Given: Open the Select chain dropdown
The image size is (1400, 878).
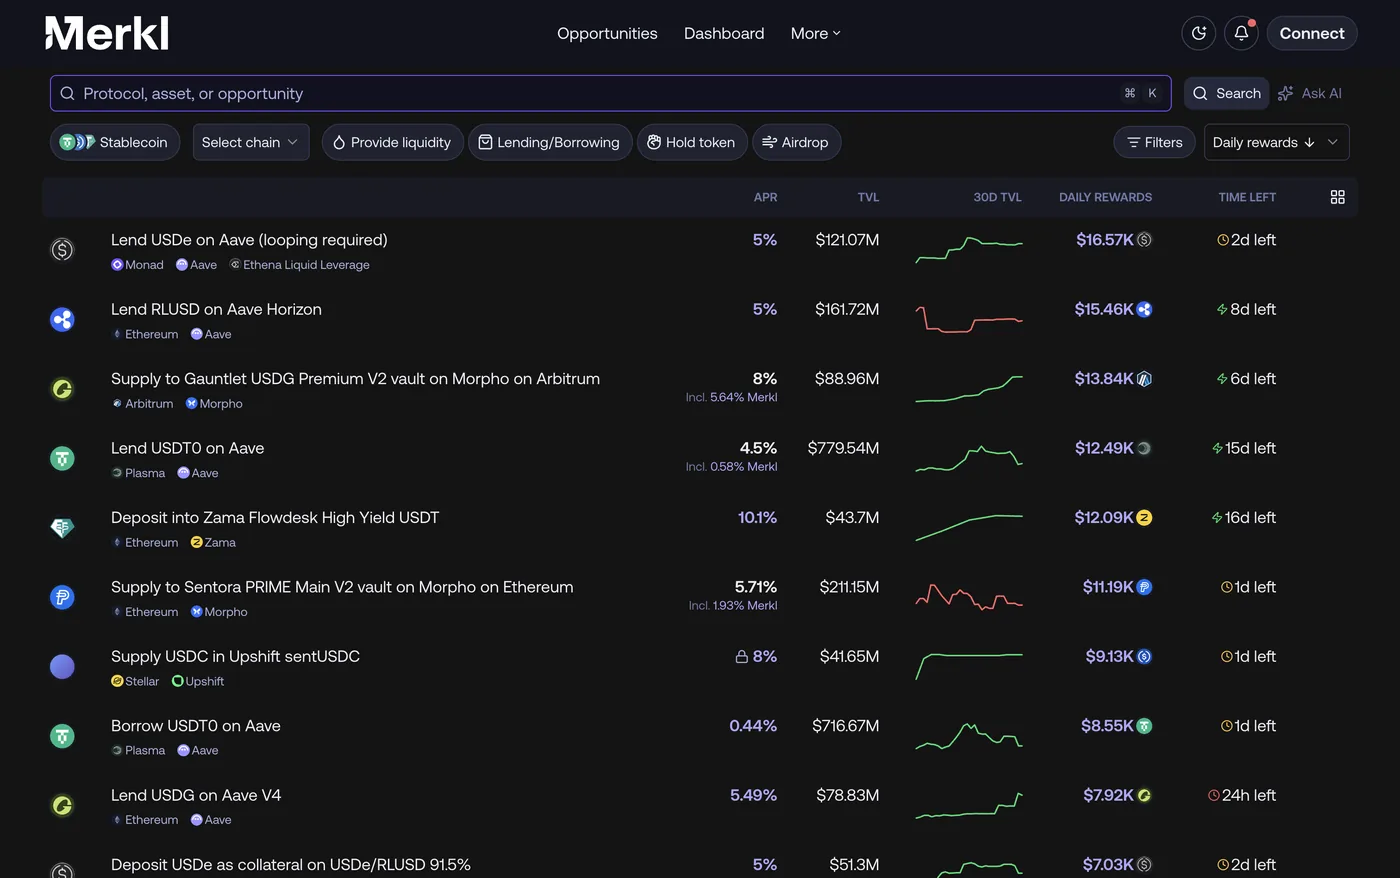Looking at the screenshot, I should pyautogui.click(x=251, y=142).
